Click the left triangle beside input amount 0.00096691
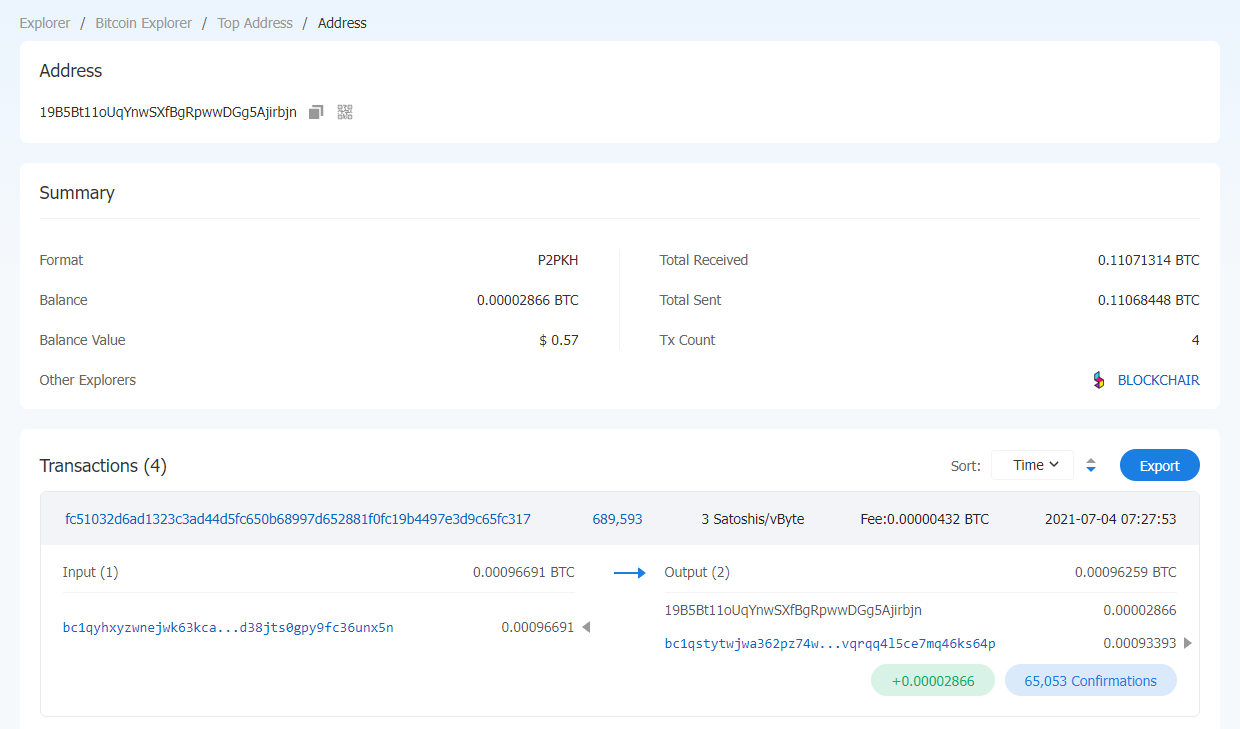 coord(586,627)
